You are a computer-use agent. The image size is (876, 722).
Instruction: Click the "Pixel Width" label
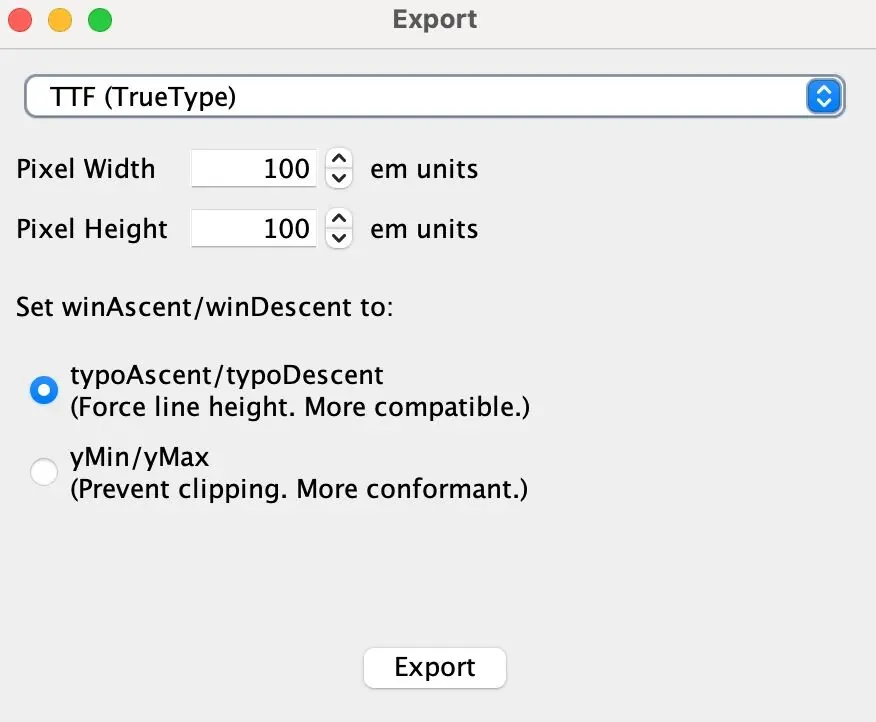[85, 169]
